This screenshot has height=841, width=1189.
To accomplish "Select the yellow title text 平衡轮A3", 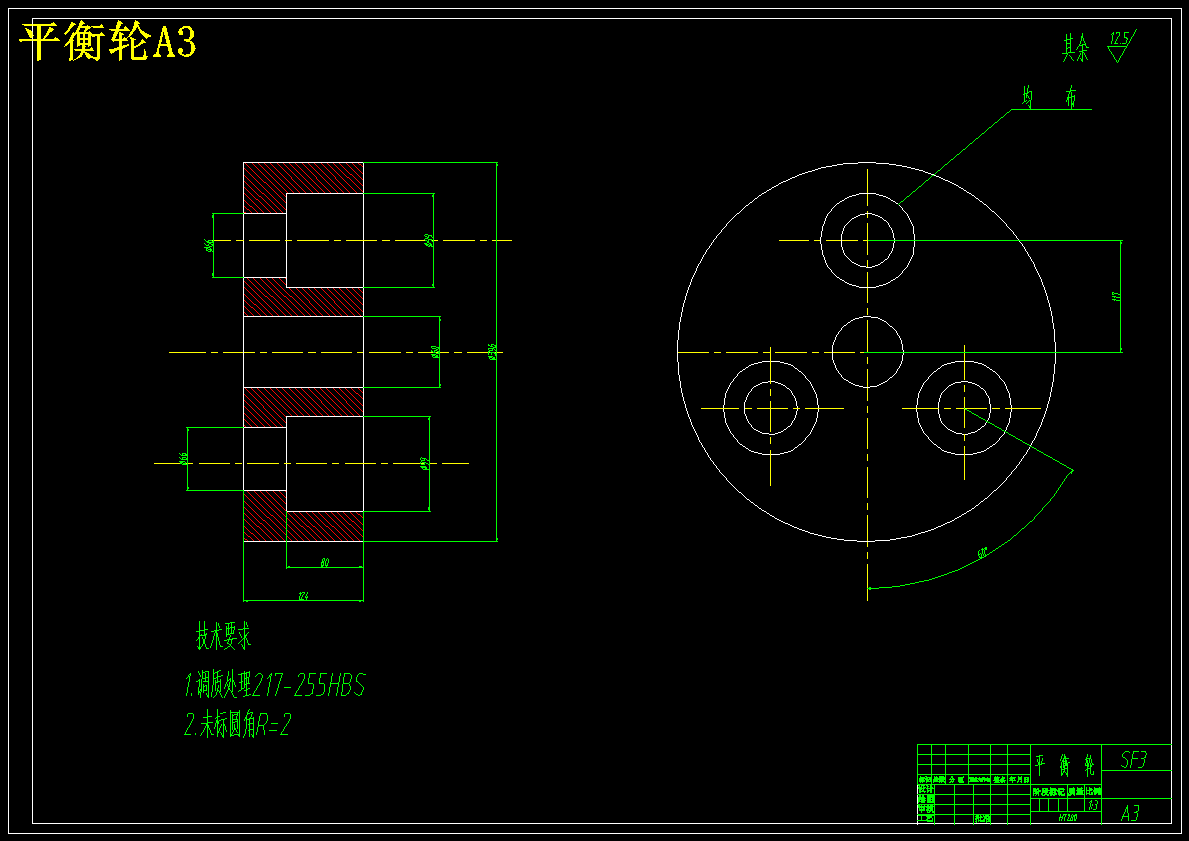I will tap(108, 42).
